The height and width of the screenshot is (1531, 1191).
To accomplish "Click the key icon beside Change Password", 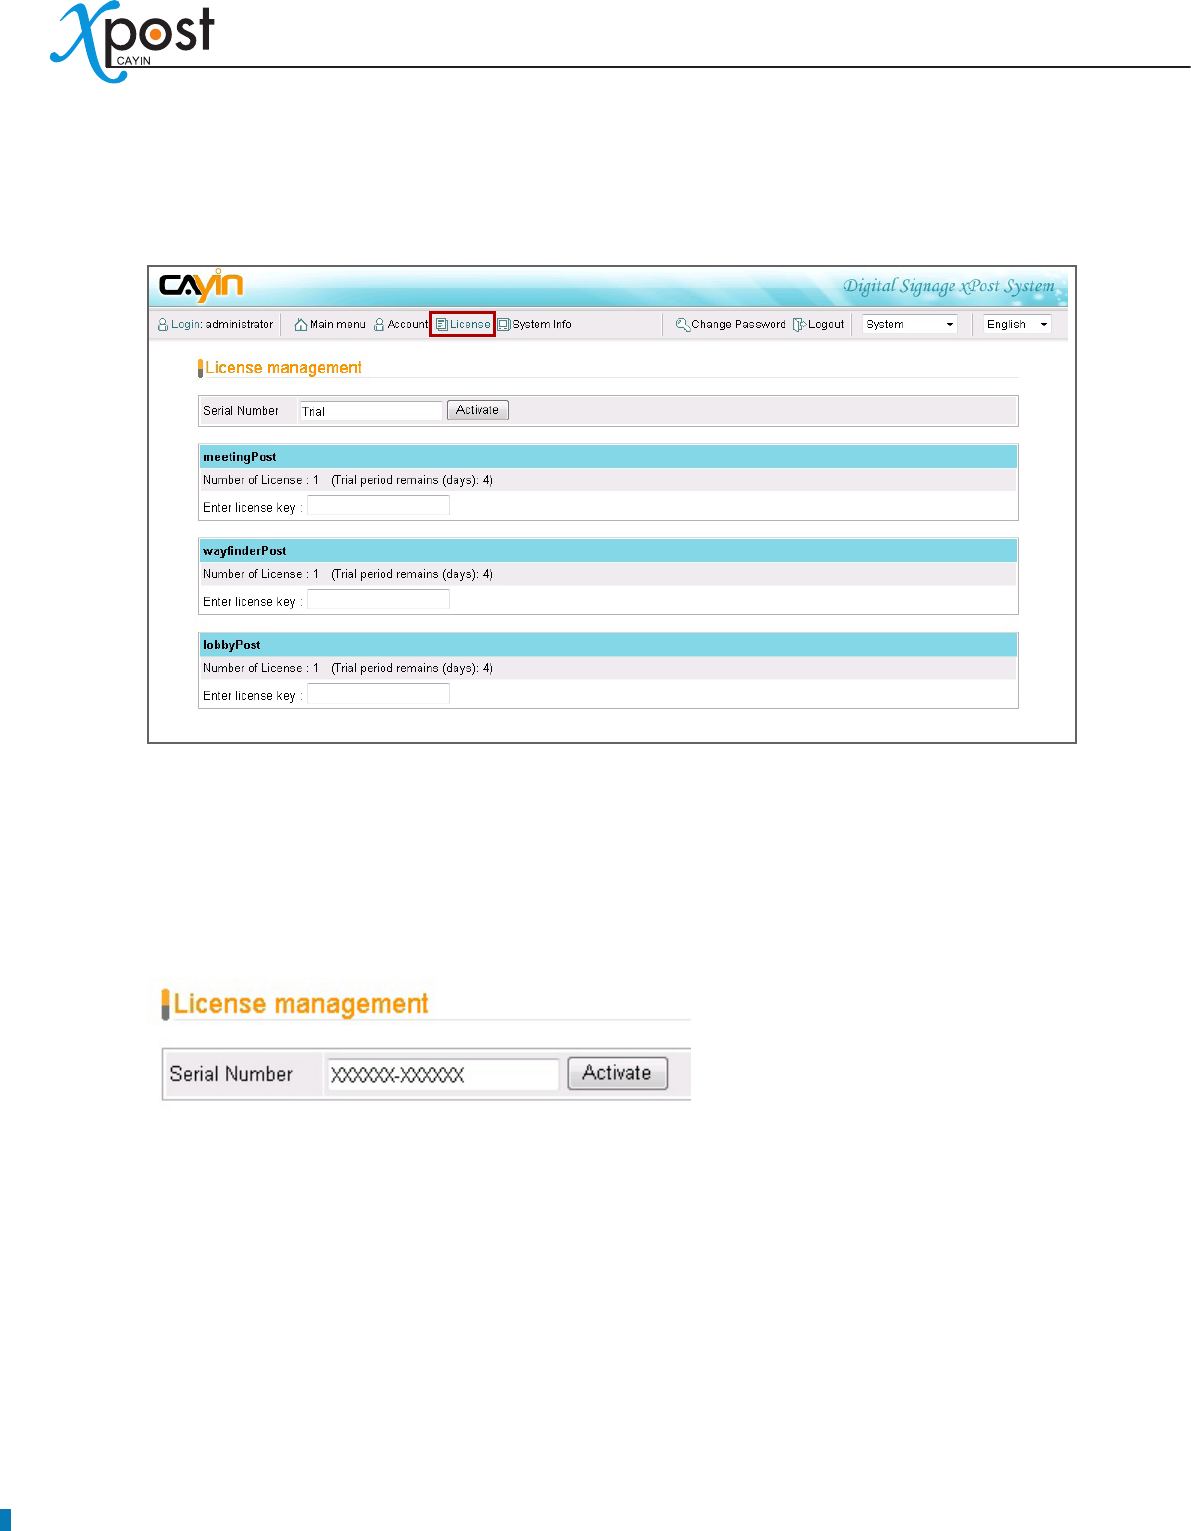I will point(682,324).
